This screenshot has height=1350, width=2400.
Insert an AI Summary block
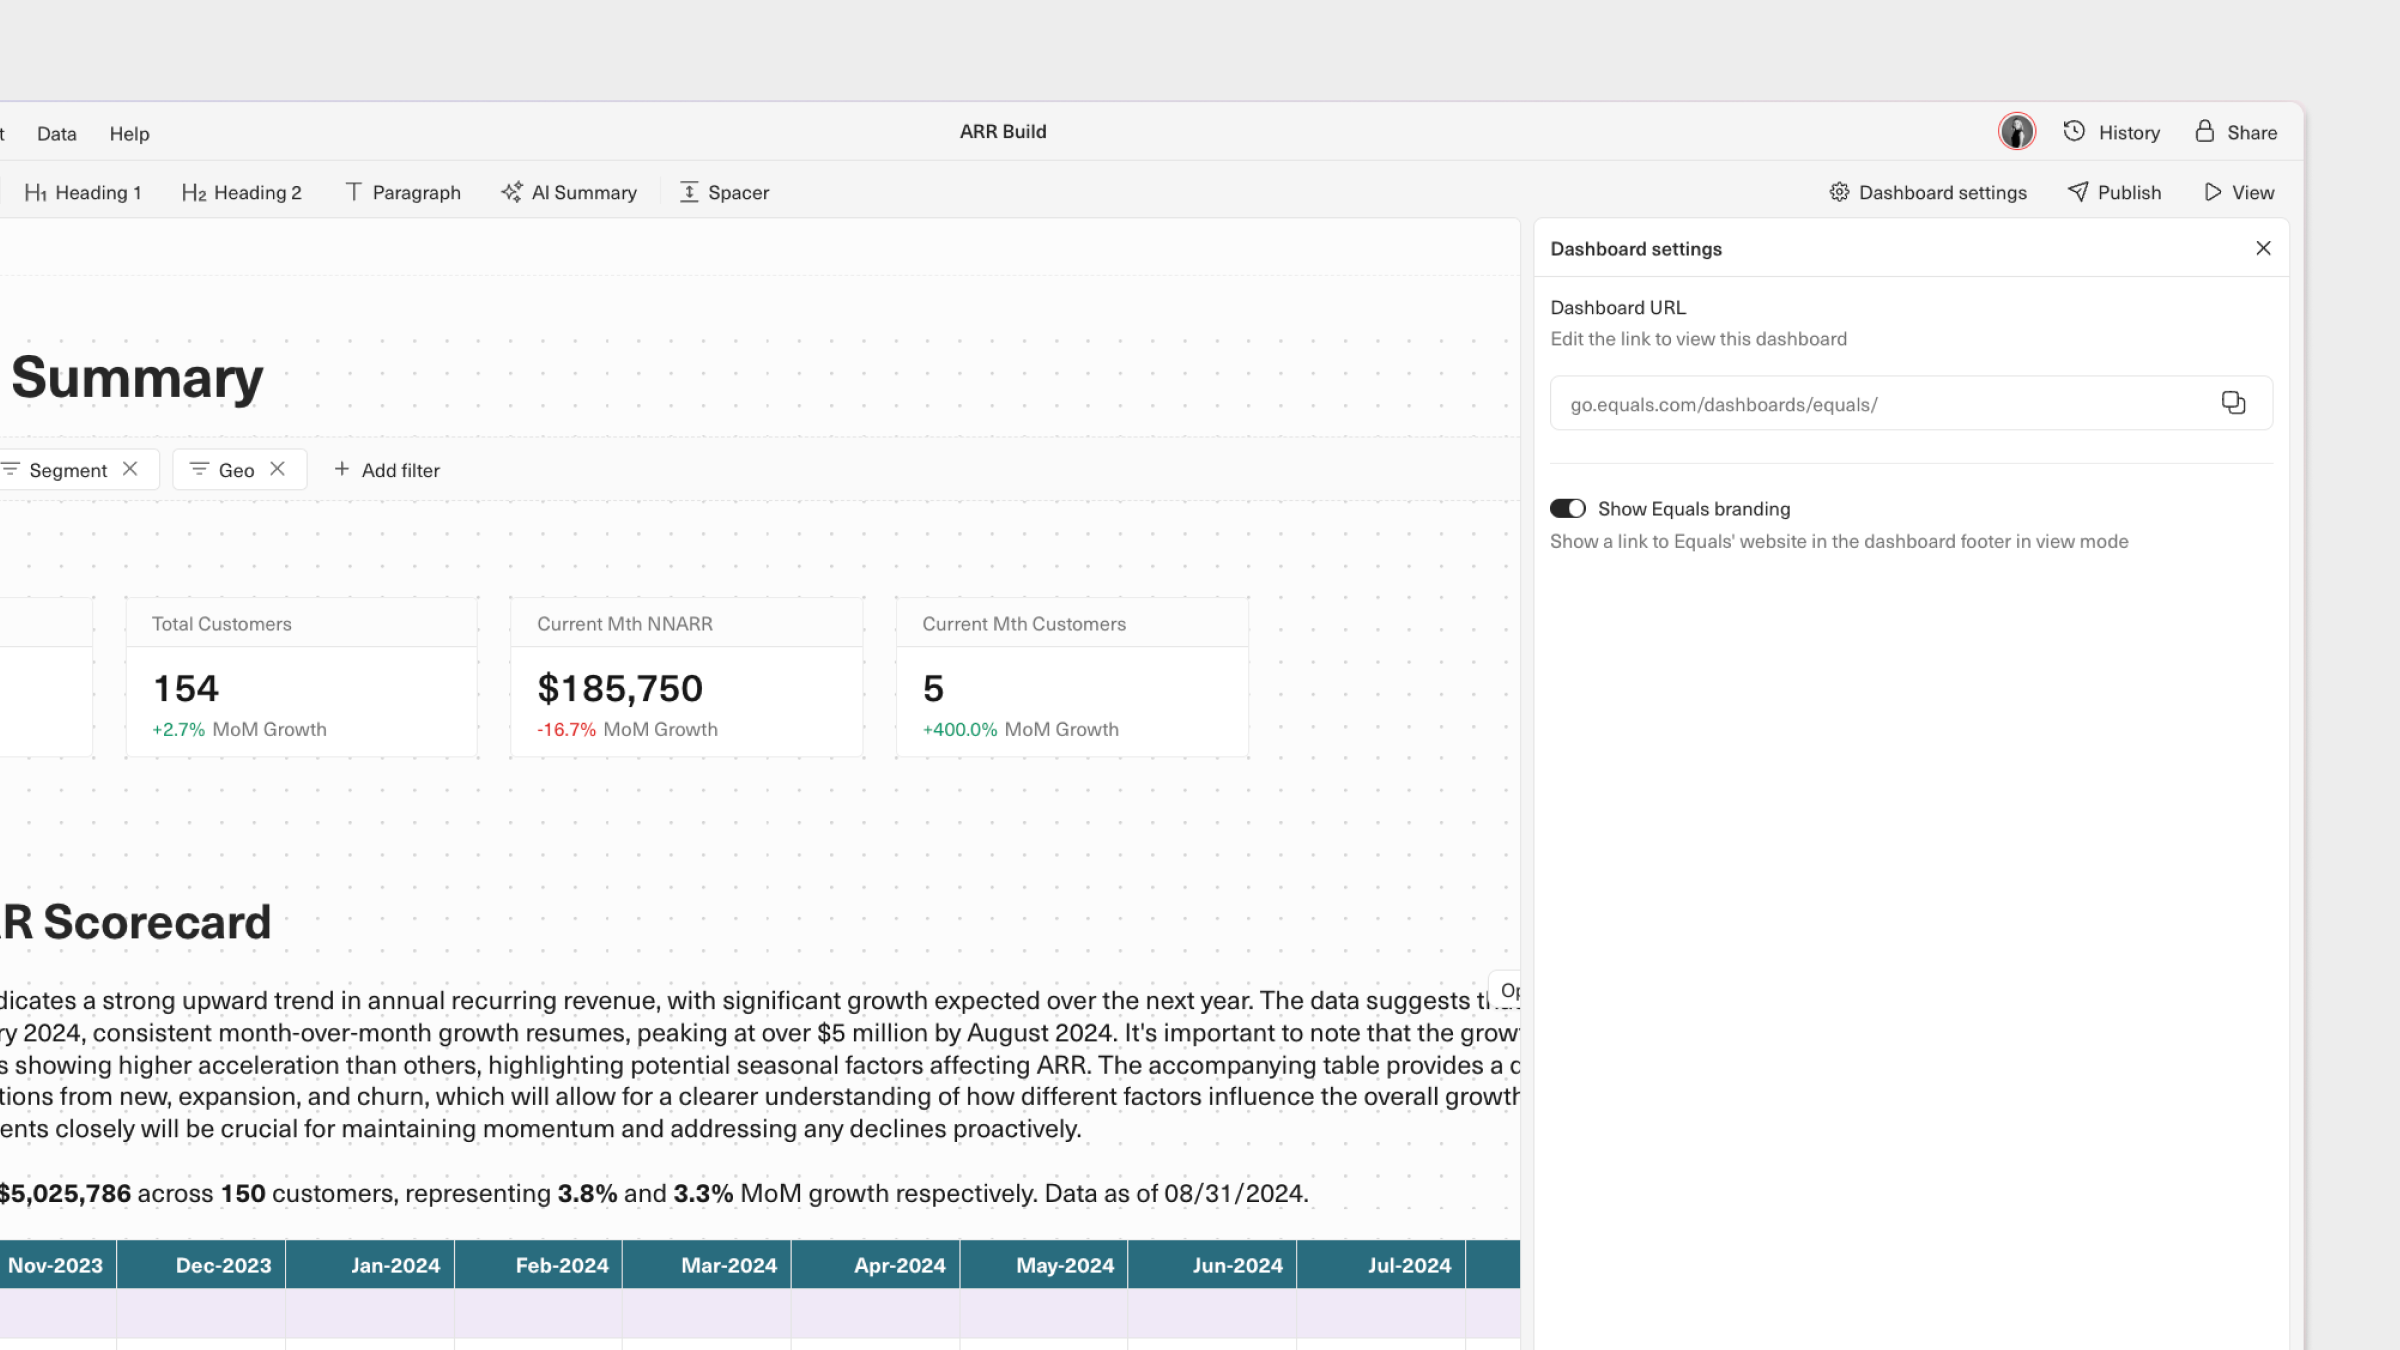coord(569,192)
